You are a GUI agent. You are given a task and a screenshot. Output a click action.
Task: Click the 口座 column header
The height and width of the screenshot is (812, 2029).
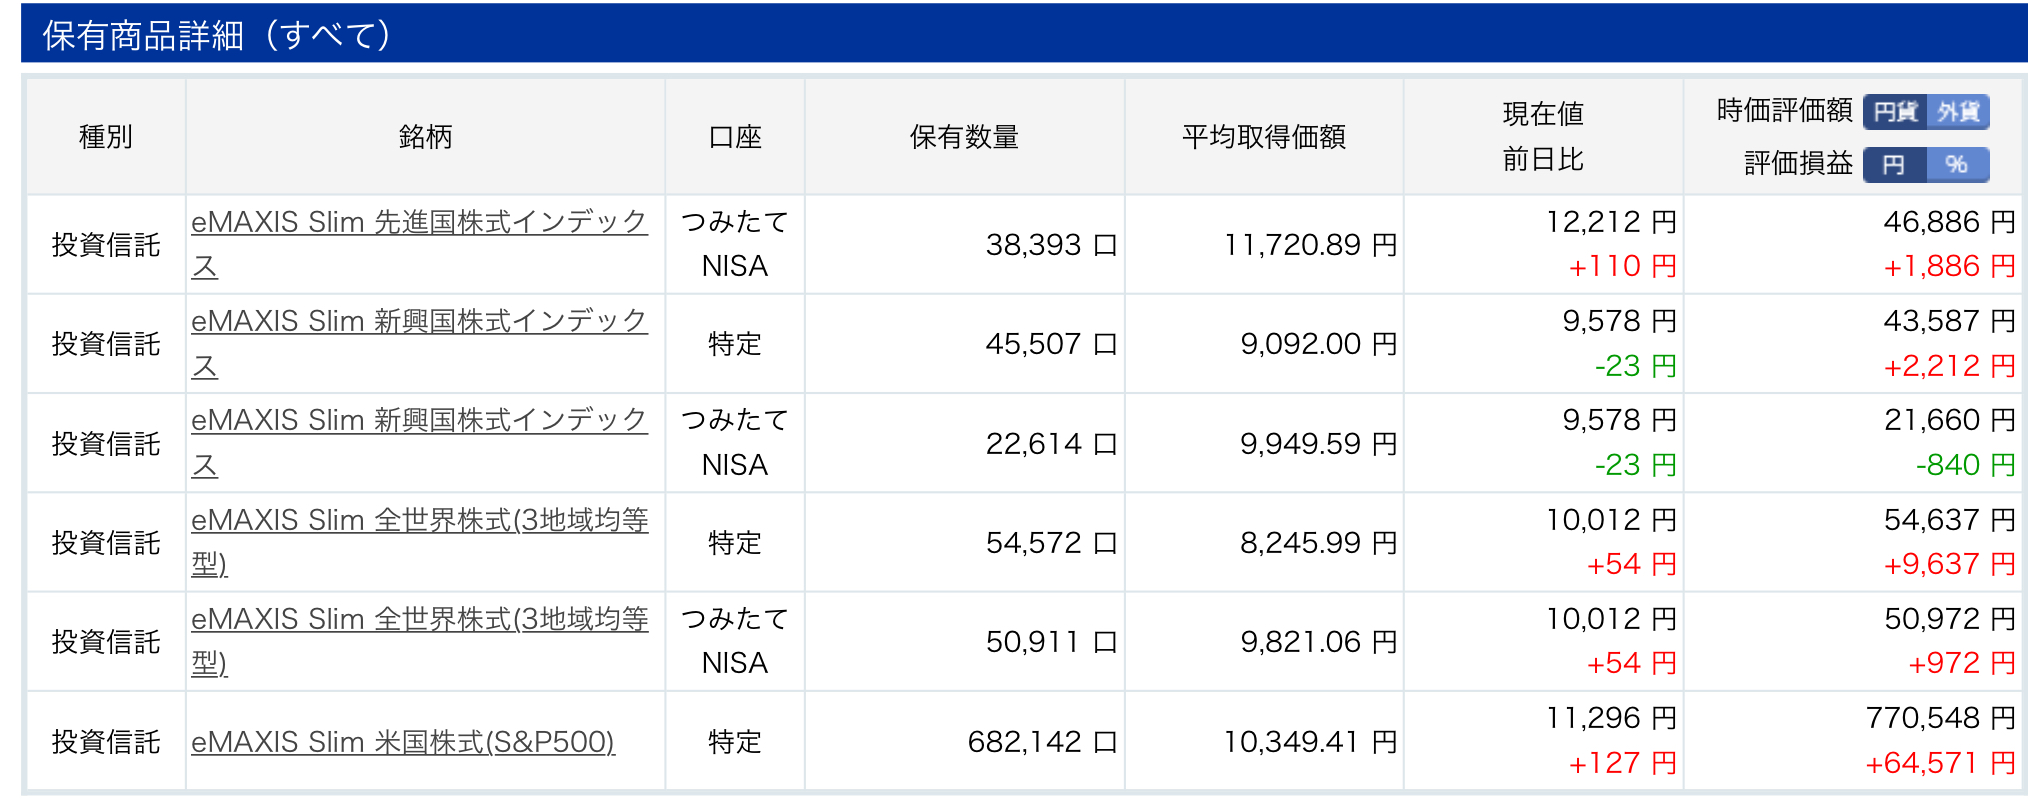click(x=735, y=137)
